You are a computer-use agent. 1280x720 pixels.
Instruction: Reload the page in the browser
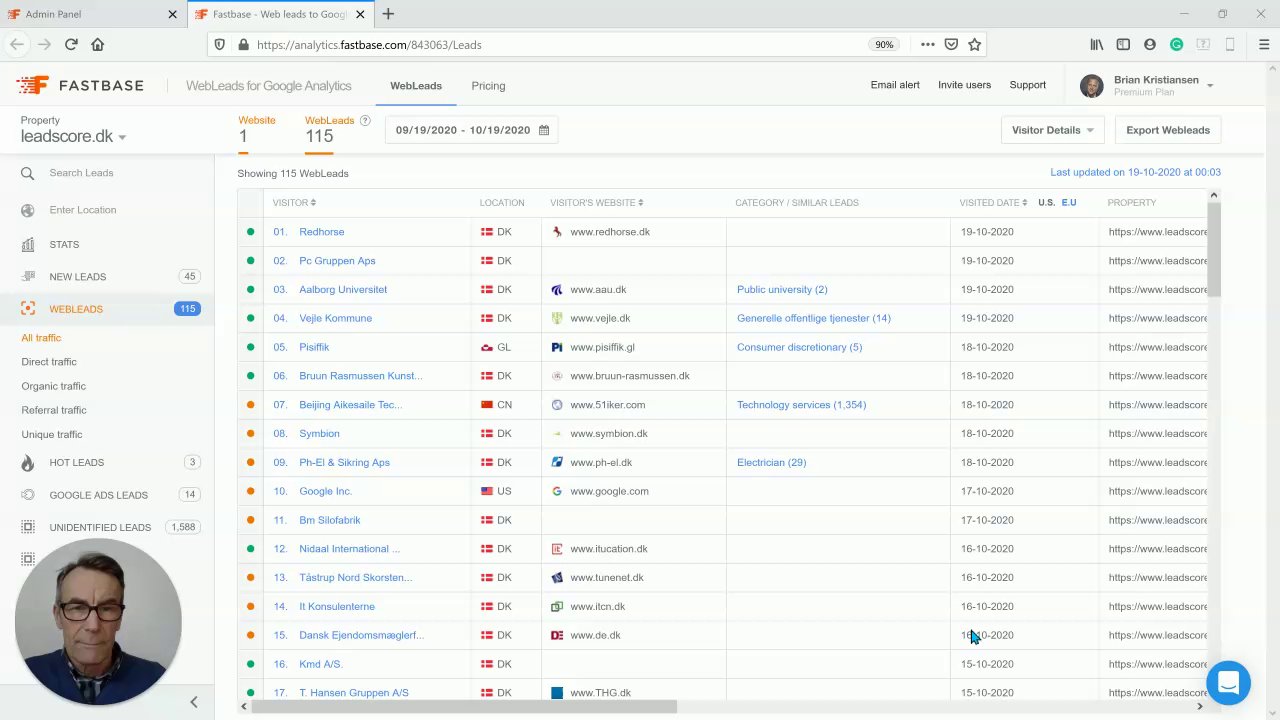coord(71,44)
